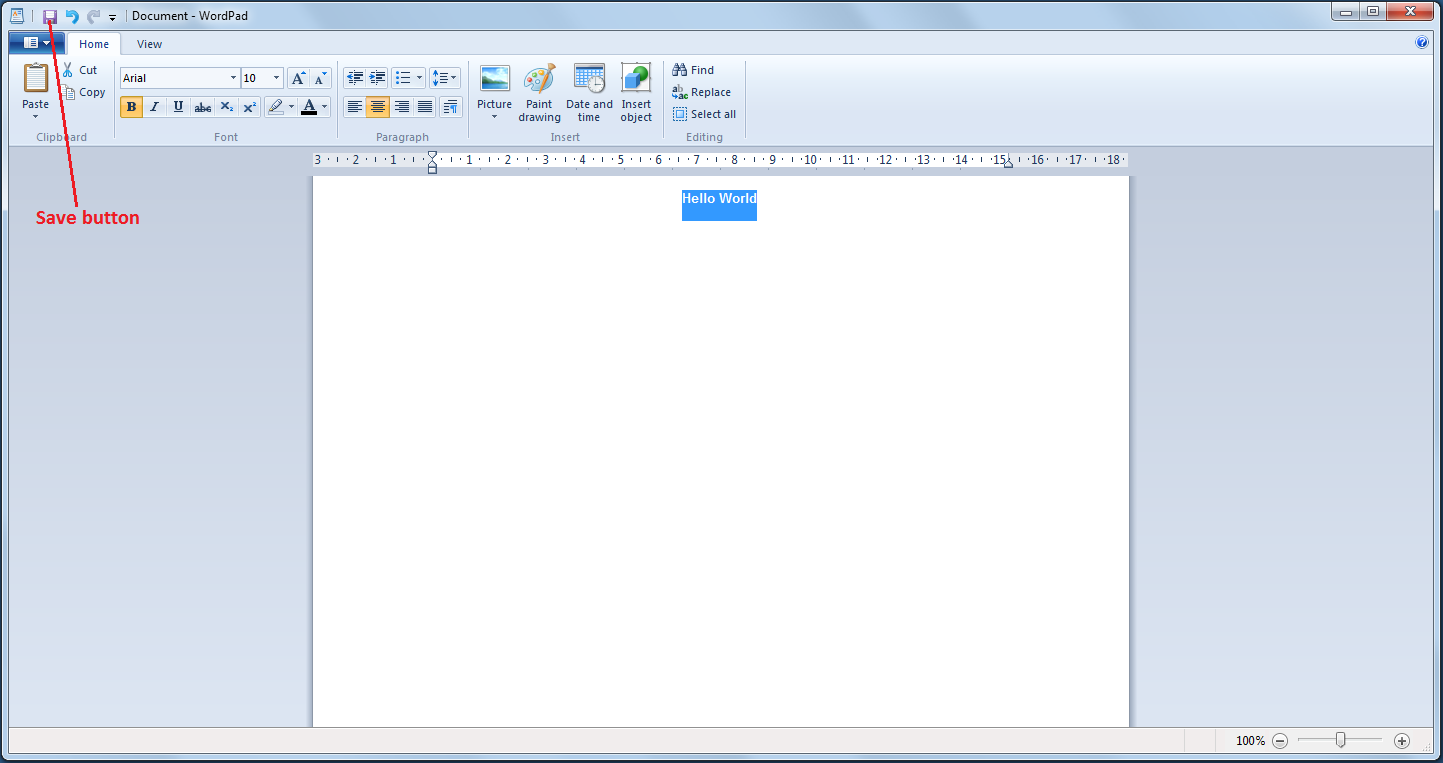
Task: Toggle Underline formatting
Action: [178, 107]
